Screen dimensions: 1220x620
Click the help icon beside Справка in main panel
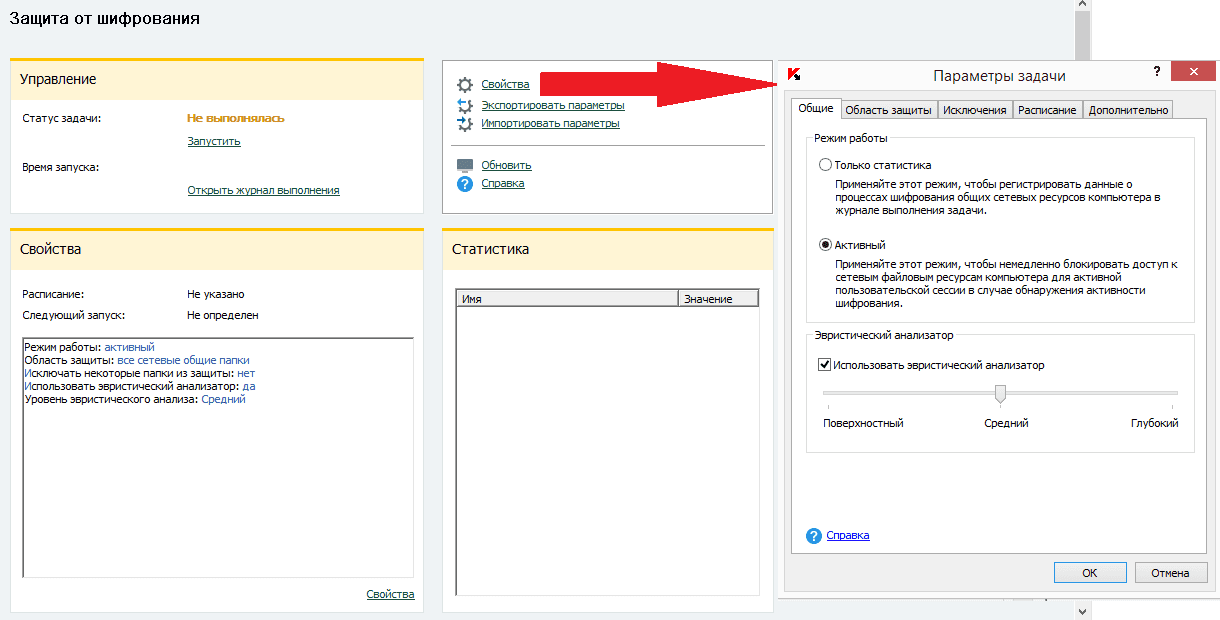pyautogui.click(x=464, y=184)
